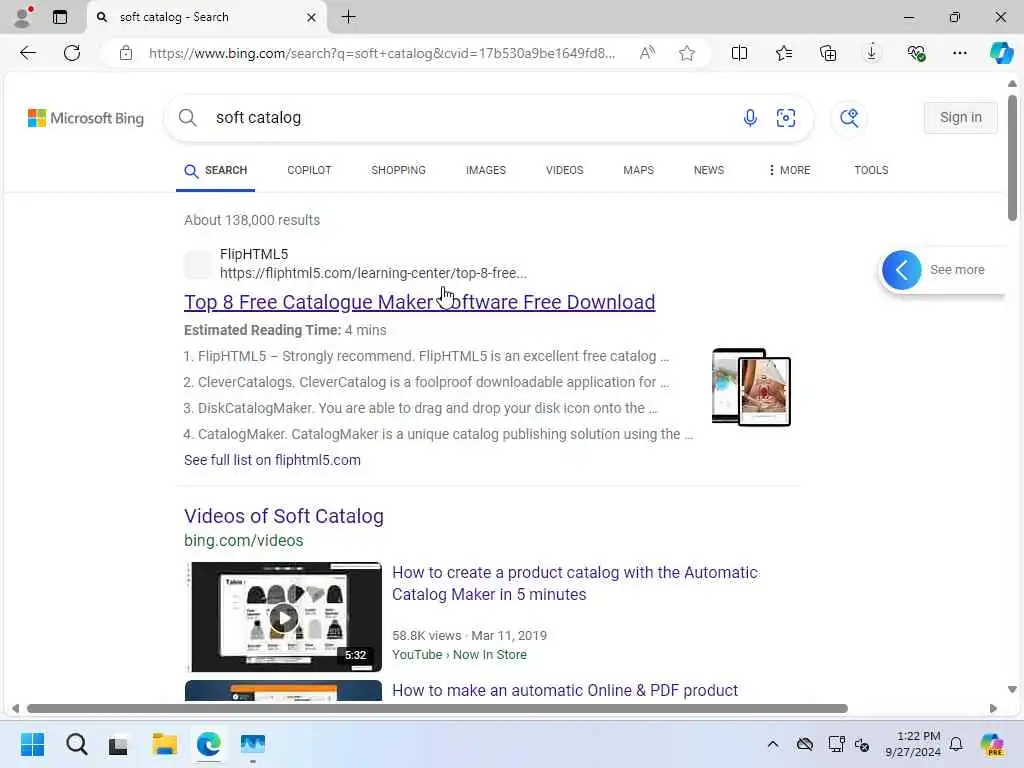
Task: Open Top 8 Free Catalogue Maker link
Action: pyautogui.click(x=419, y=302)
